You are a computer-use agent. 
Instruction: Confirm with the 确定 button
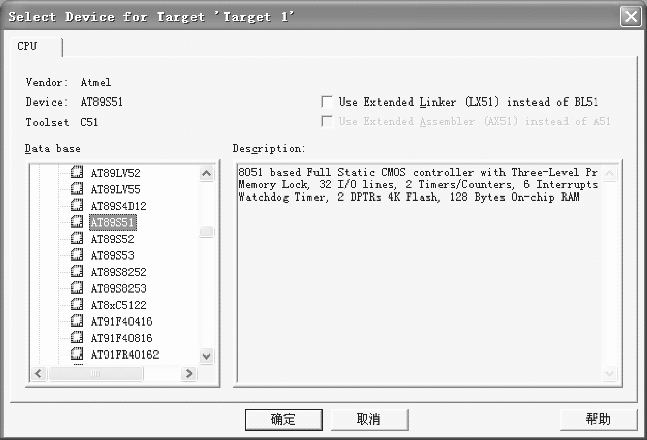[283, 419]
